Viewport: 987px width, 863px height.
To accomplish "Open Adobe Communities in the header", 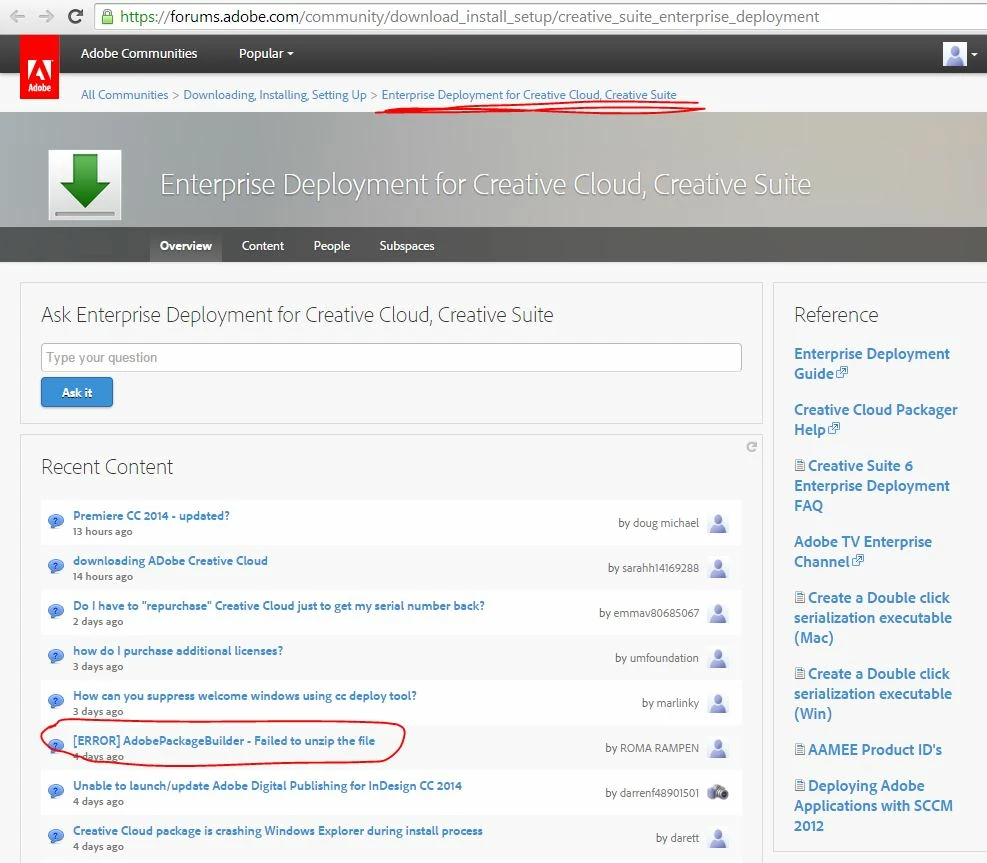I will [138, 54].
